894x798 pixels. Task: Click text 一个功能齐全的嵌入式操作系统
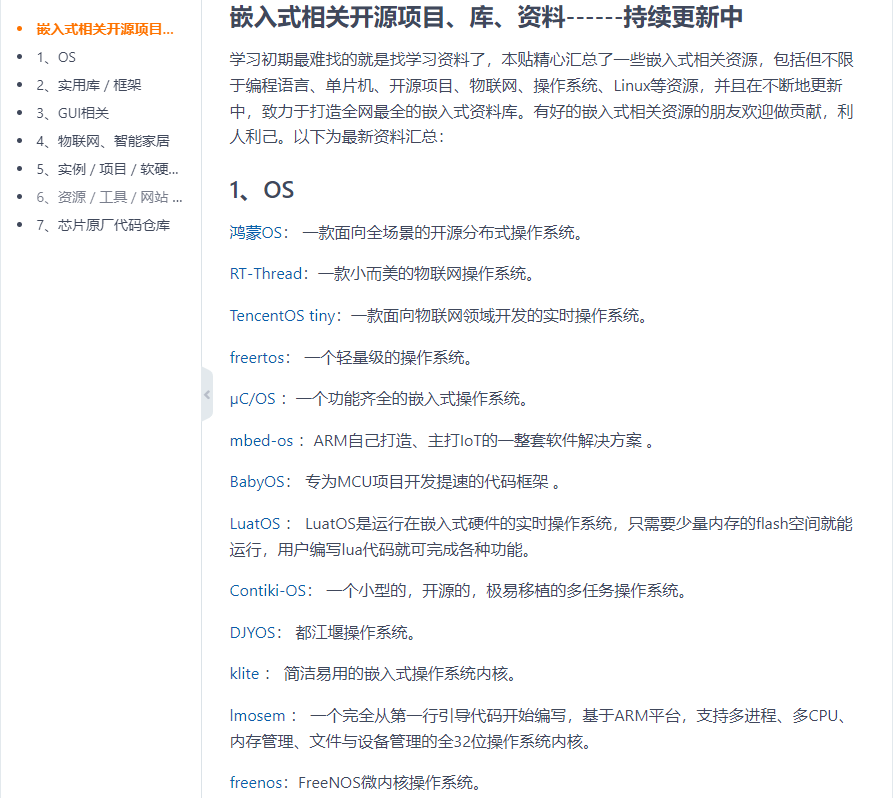coord(413,398)
